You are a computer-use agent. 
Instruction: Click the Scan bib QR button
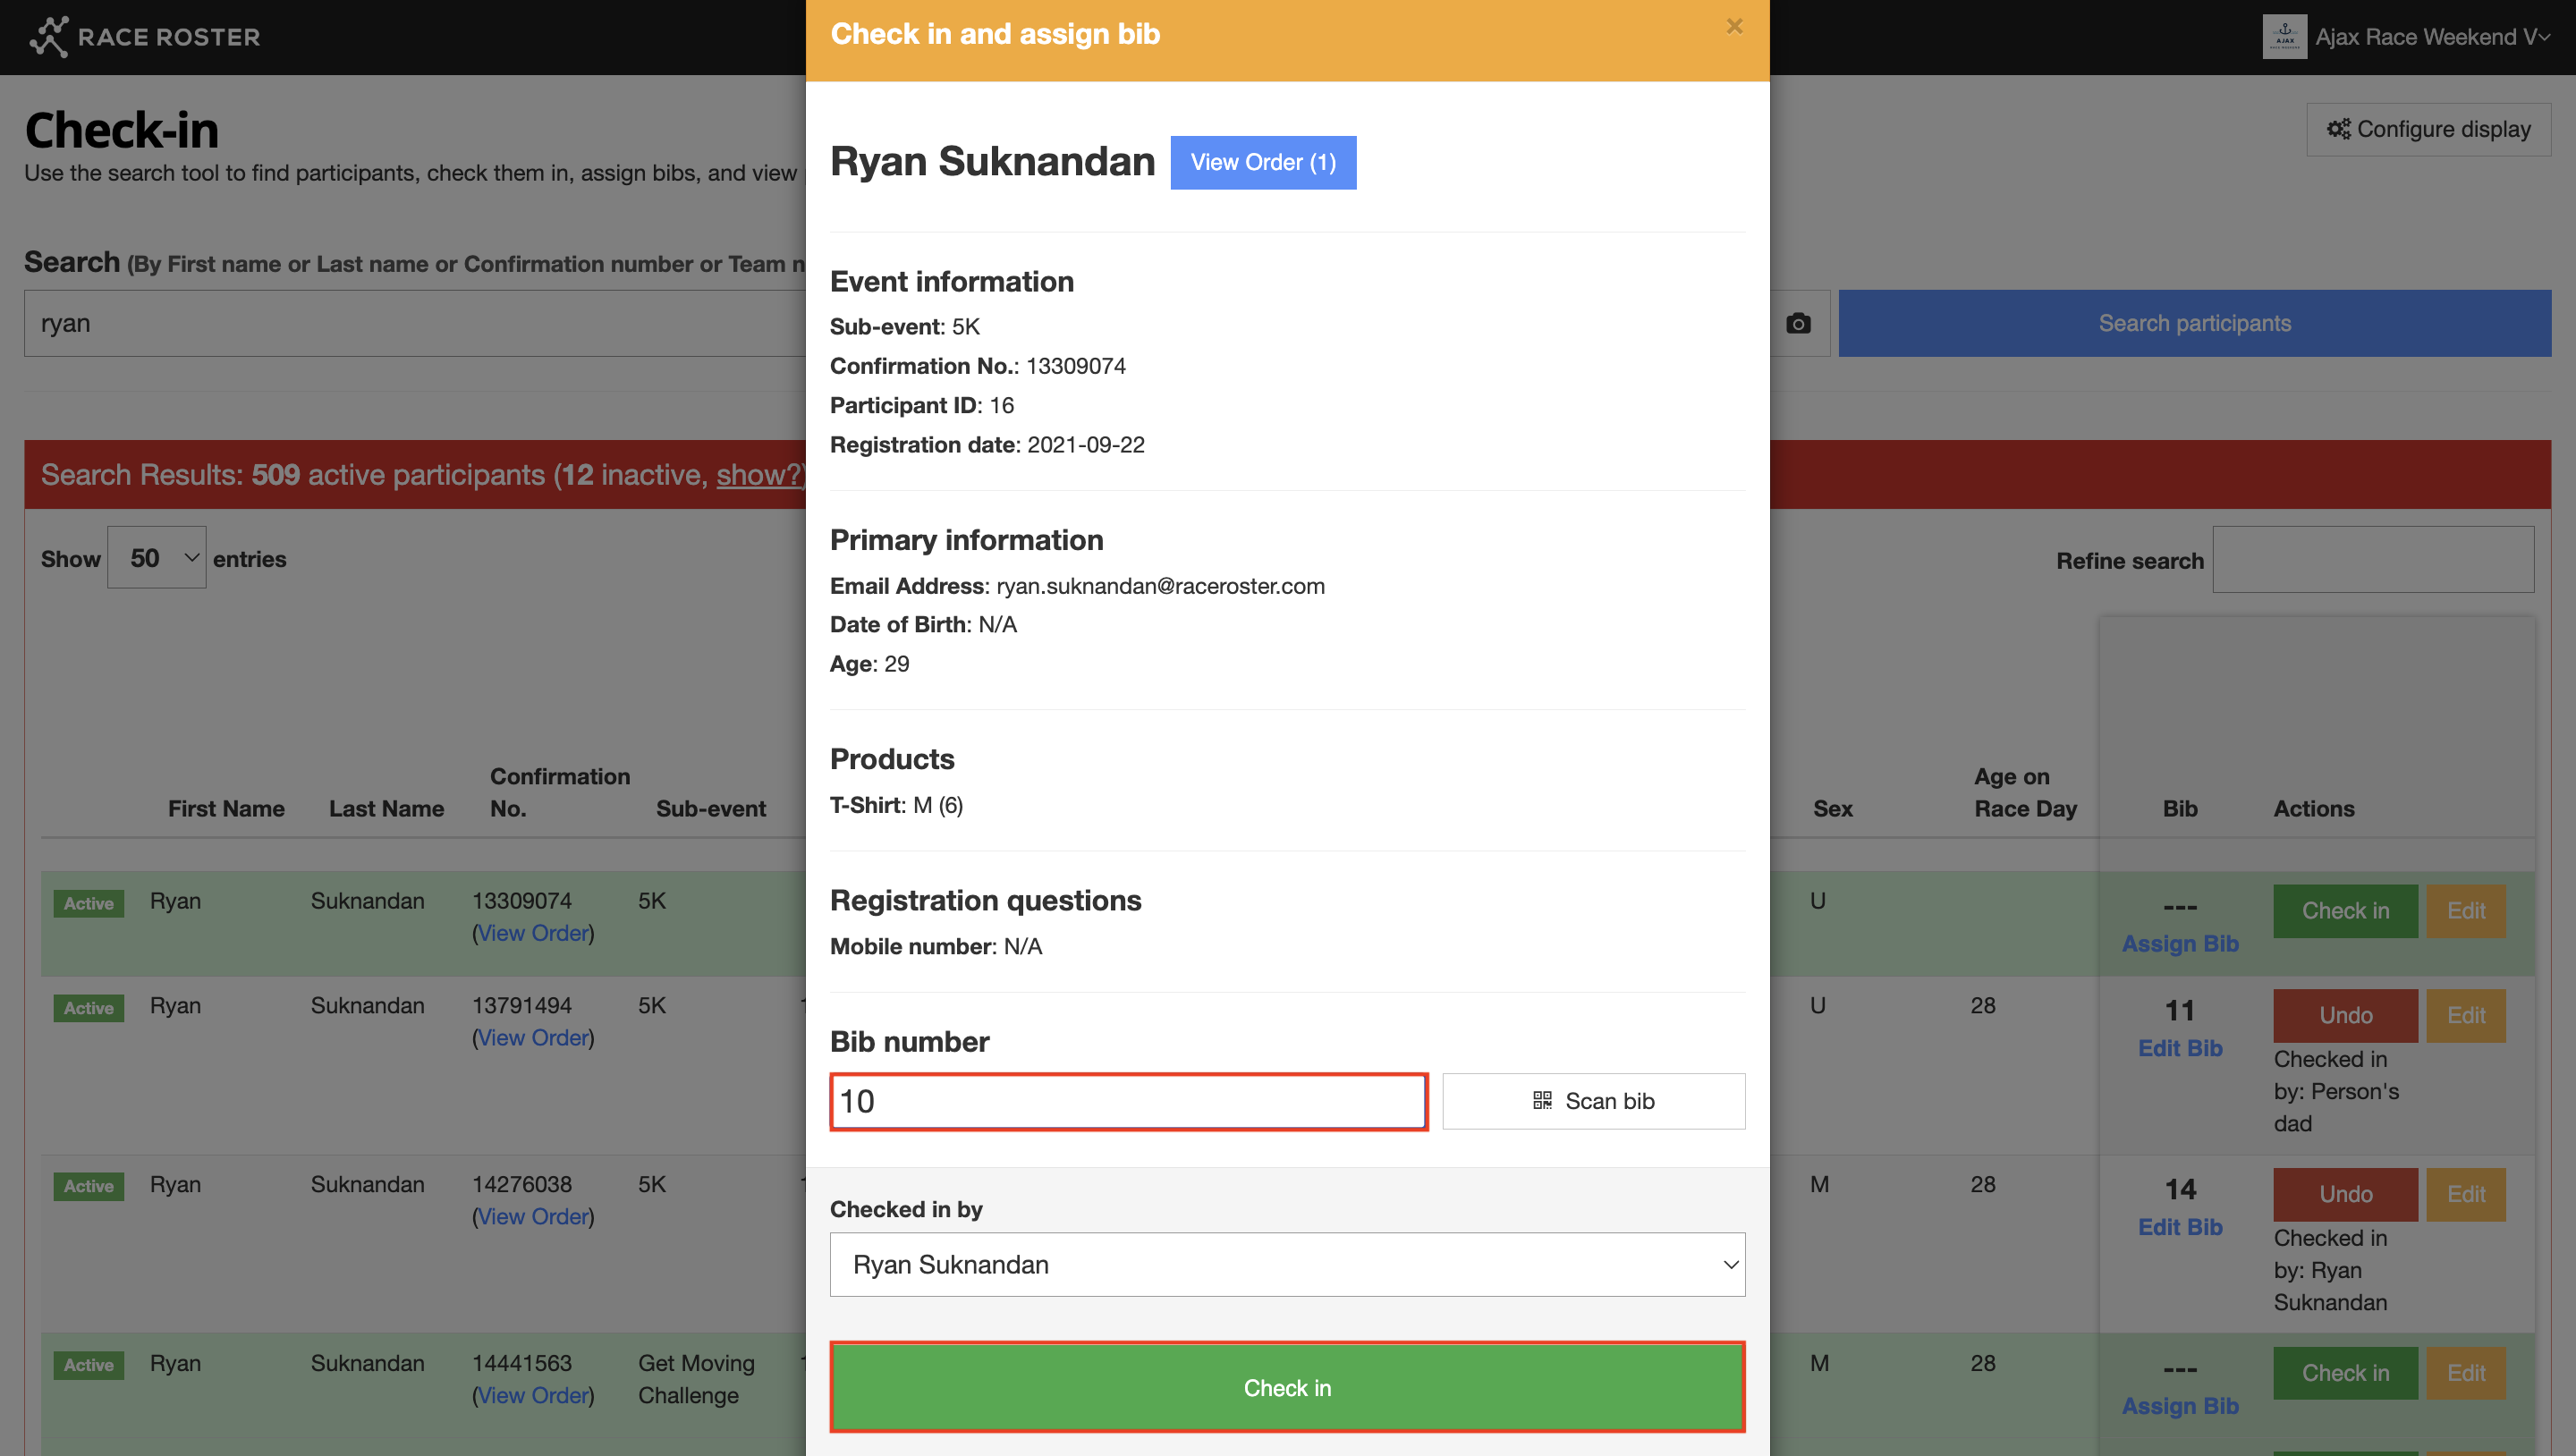tap(1593, 1101)
